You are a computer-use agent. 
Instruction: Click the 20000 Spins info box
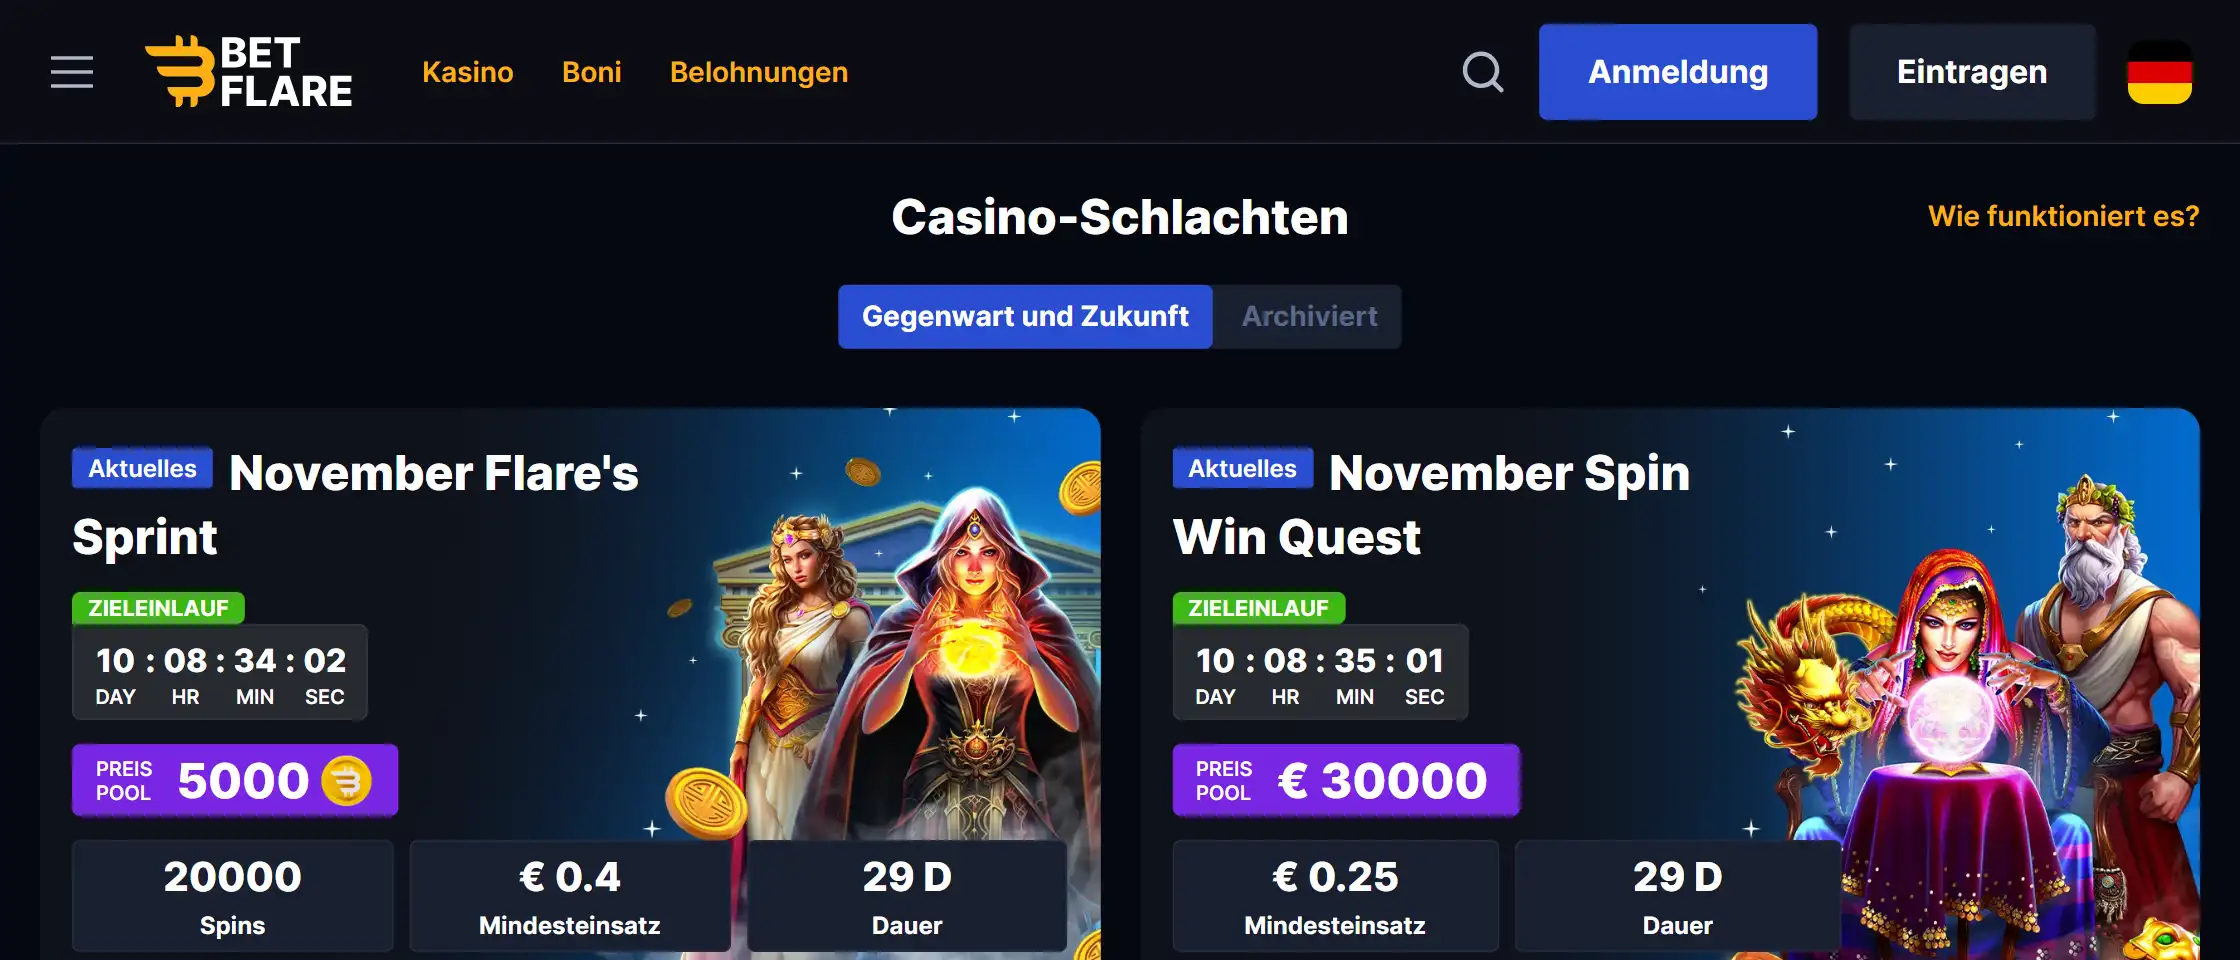click(232, 896)
